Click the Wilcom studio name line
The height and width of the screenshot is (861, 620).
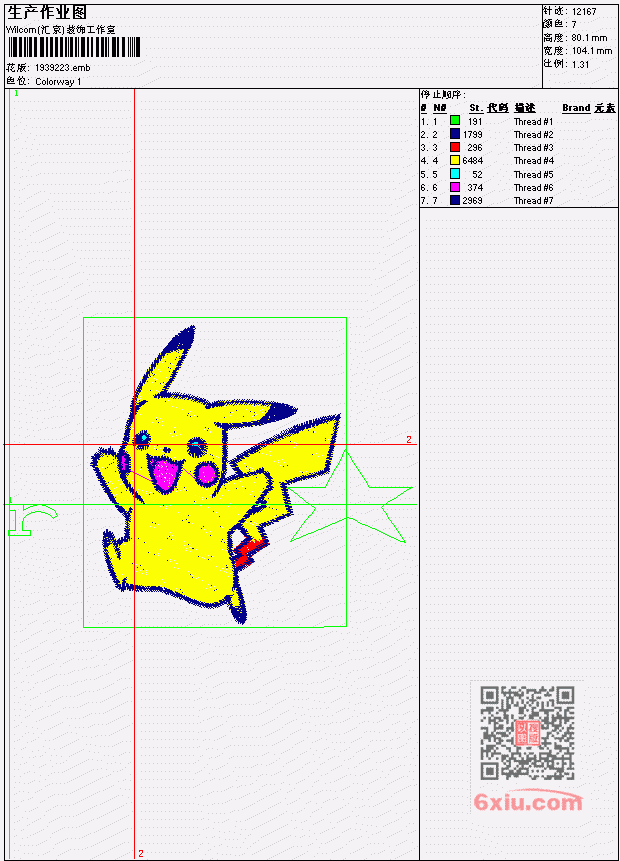point(61,30)
